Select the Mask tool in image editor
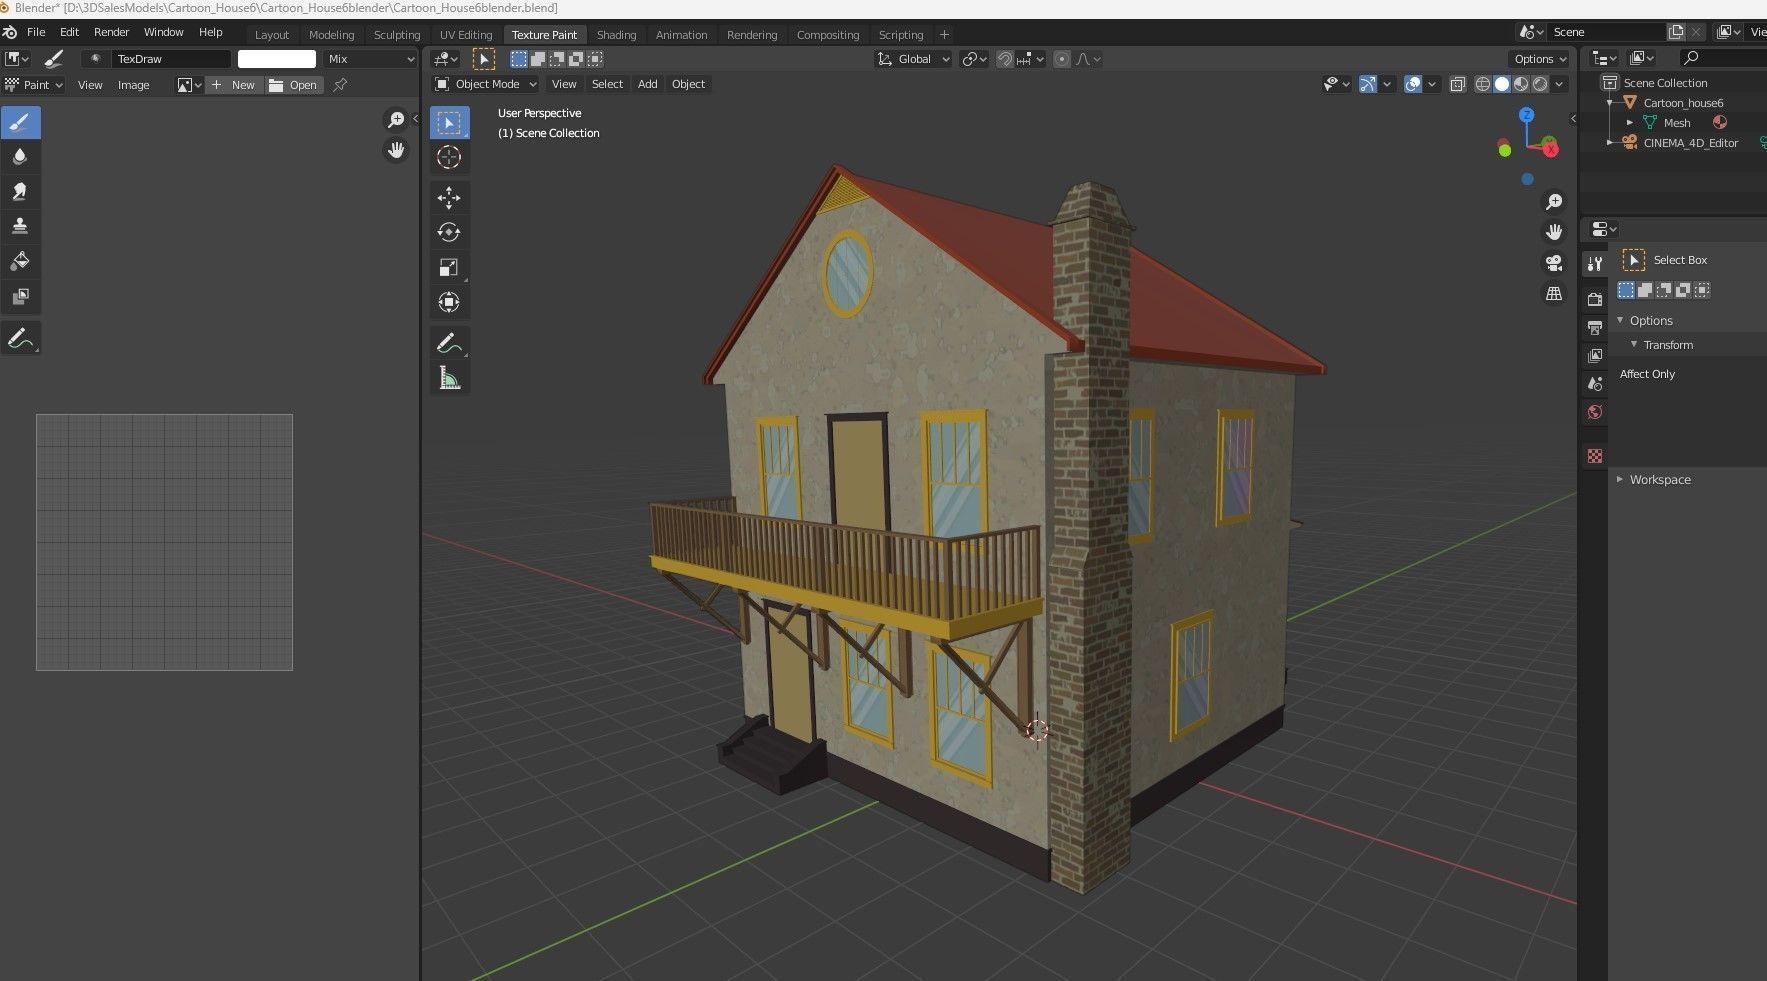This screenshot has width=1767, height=981. [x=20, y=297]
